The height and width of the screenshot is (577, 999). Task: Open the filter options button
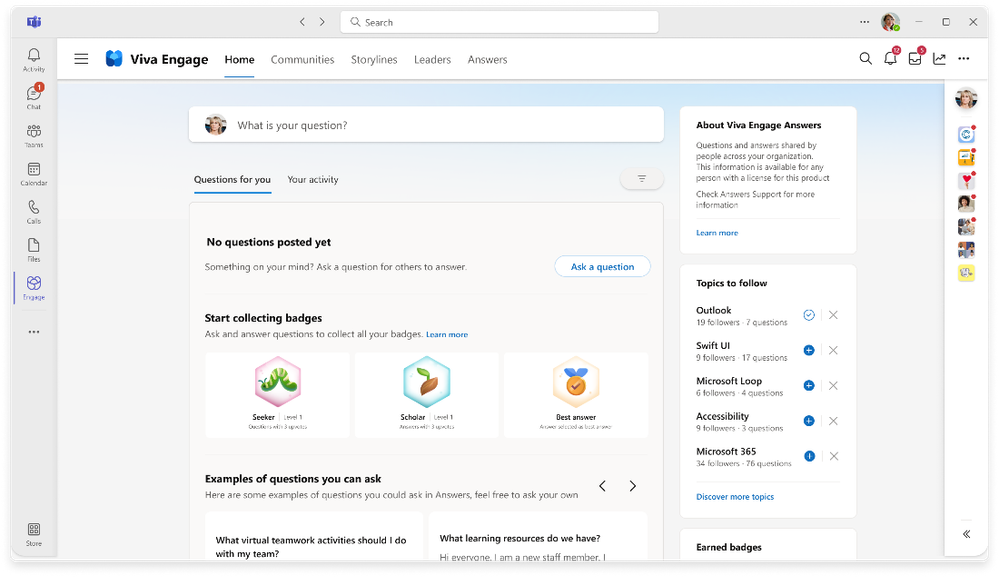[x=642, y=179]
